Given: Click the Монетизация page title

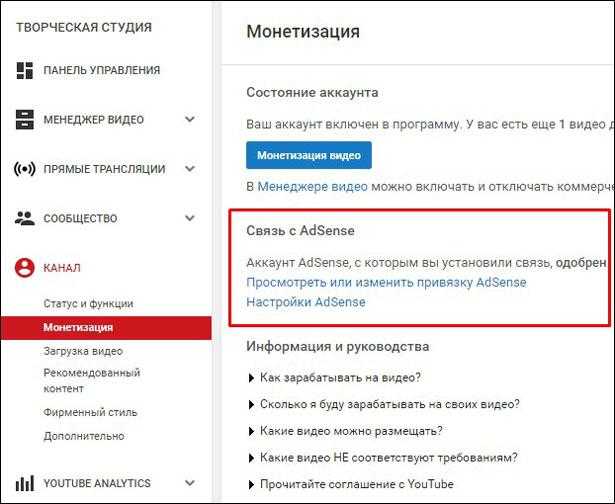Looking at the screenshot, I should coord(303,32).
